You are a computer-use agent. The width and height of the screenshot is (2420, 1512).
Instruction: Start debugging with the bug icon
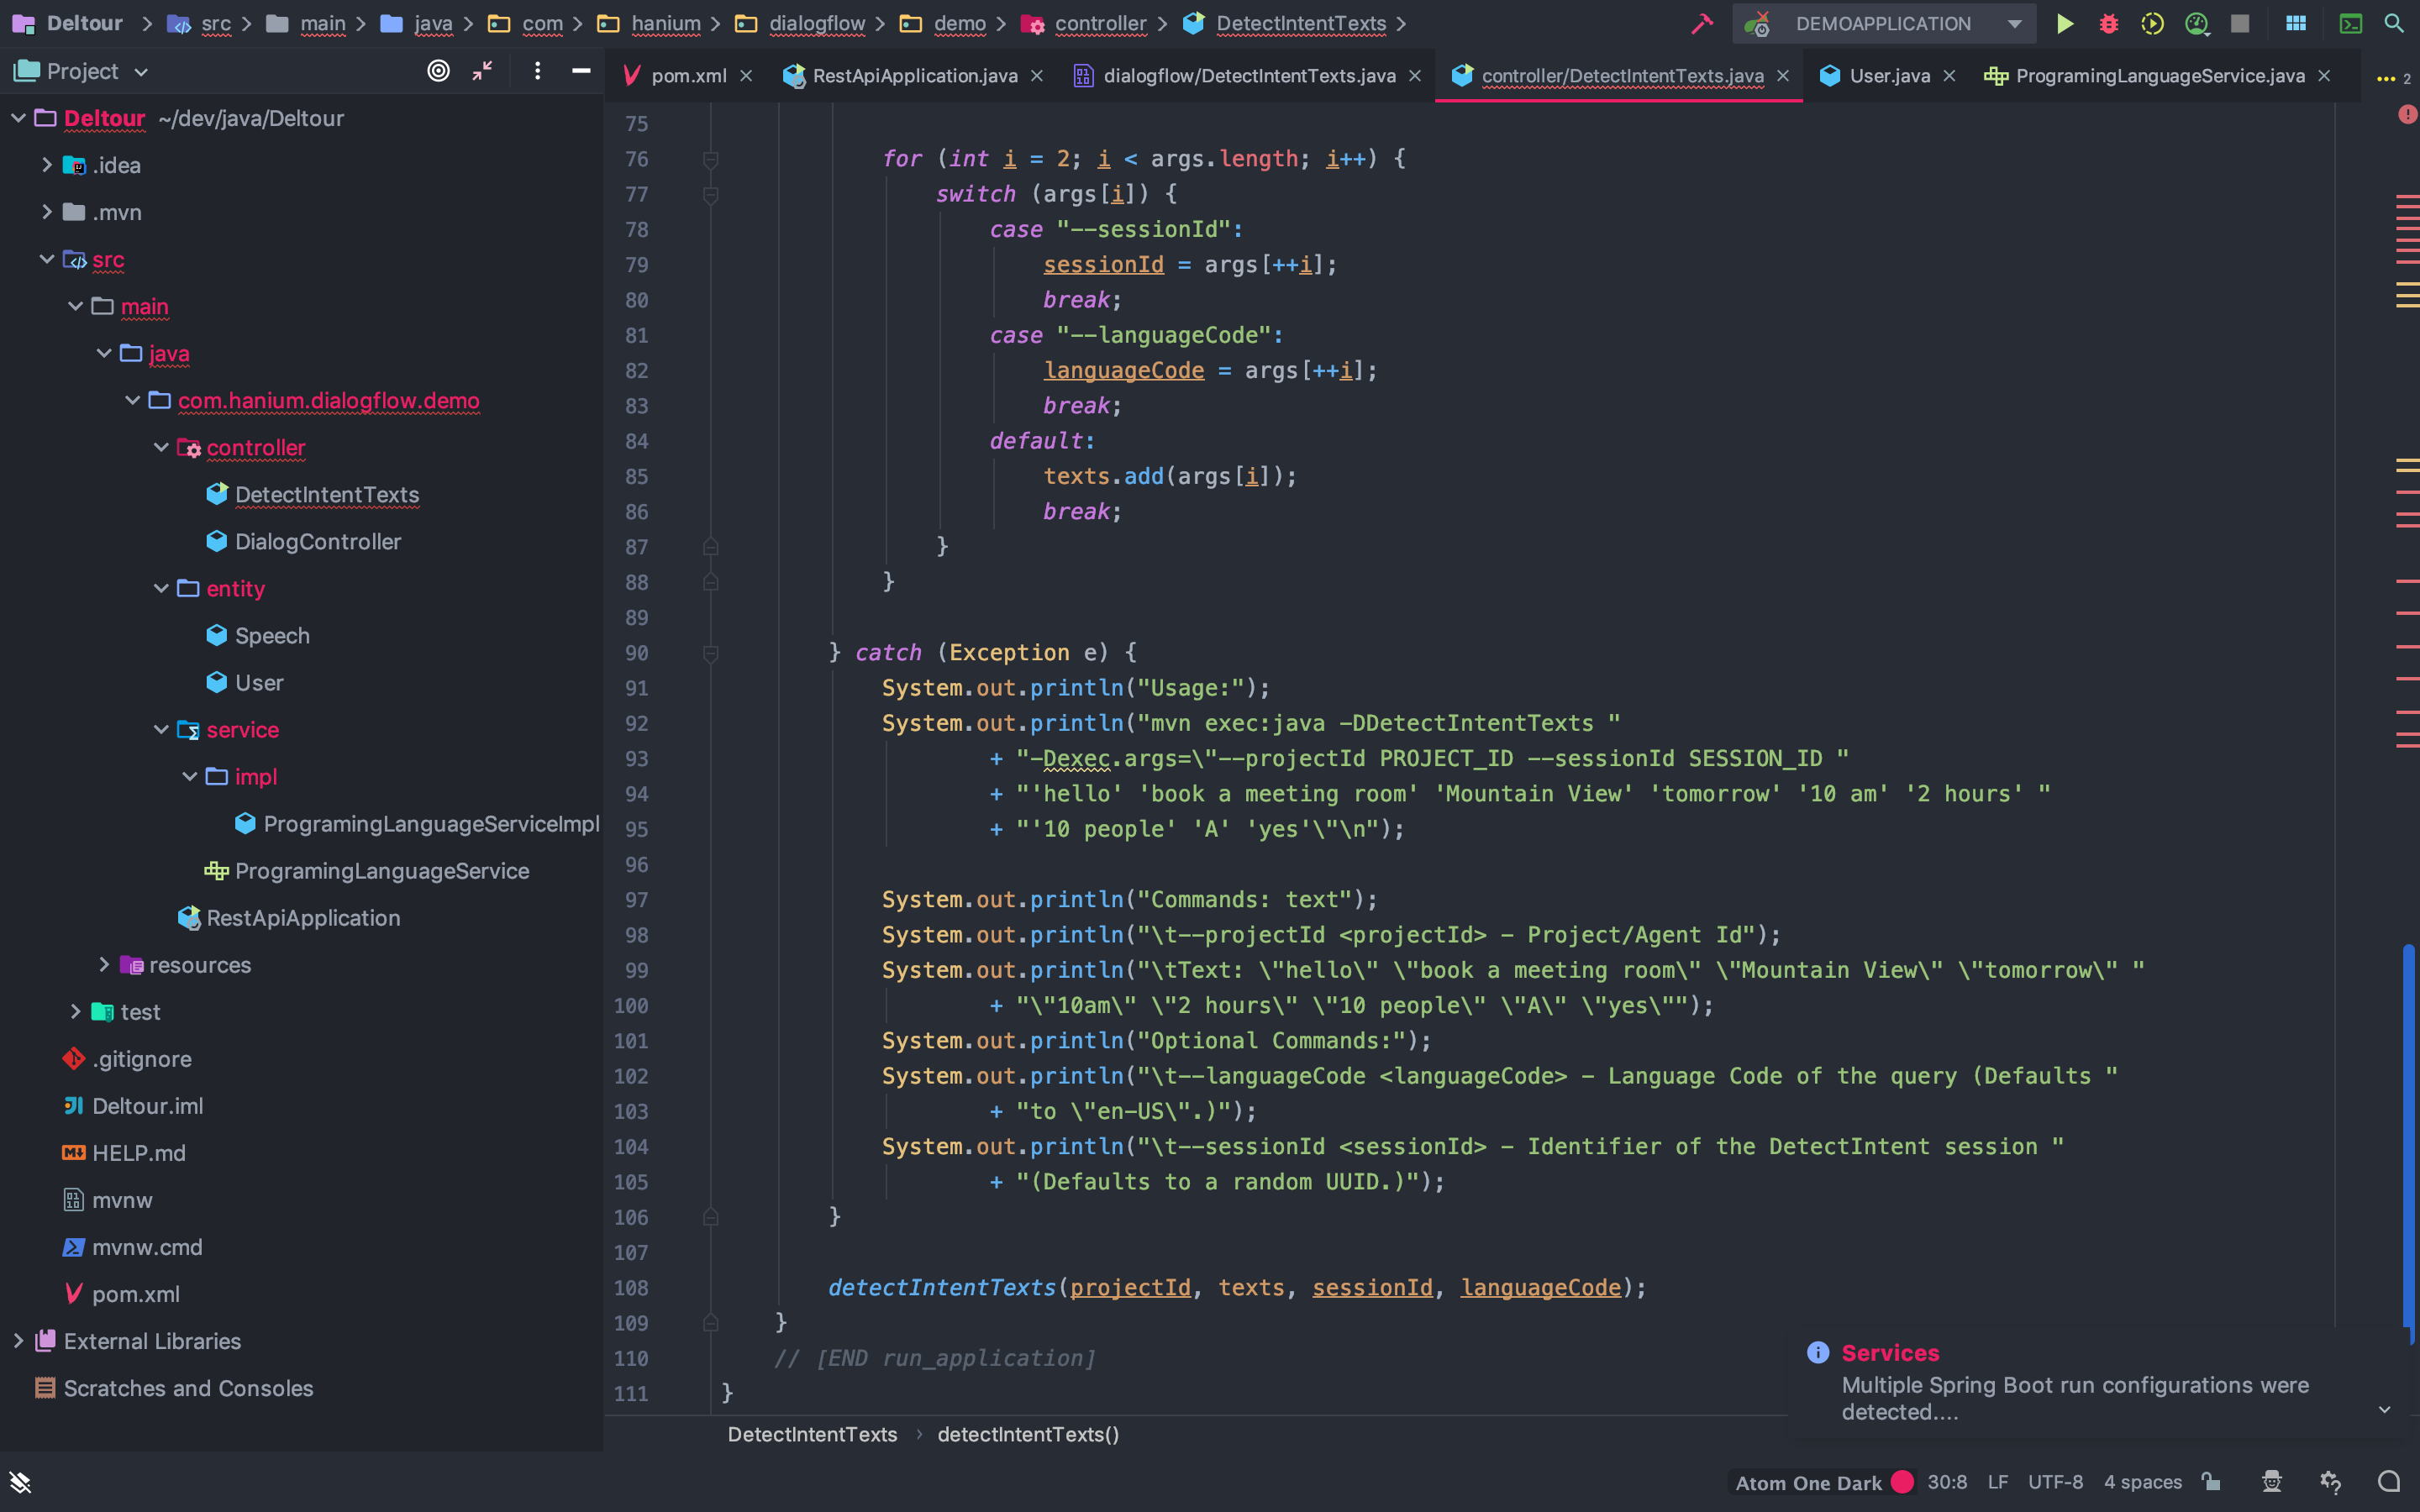point(2108,24)
